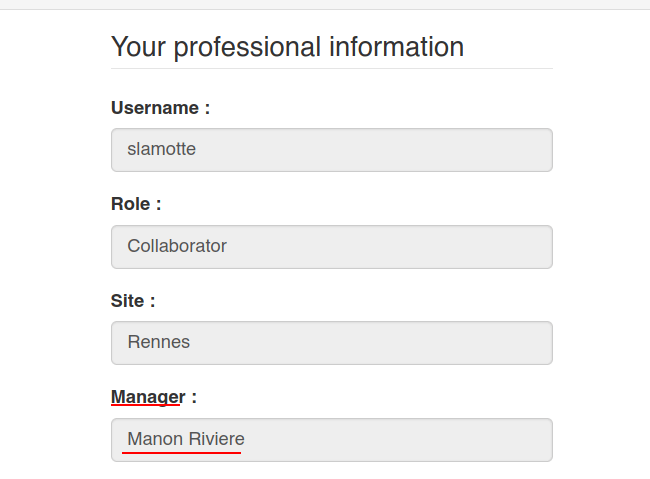Click the "Username :" label
This screenshot has height=479, width=650.
(160, 108)
